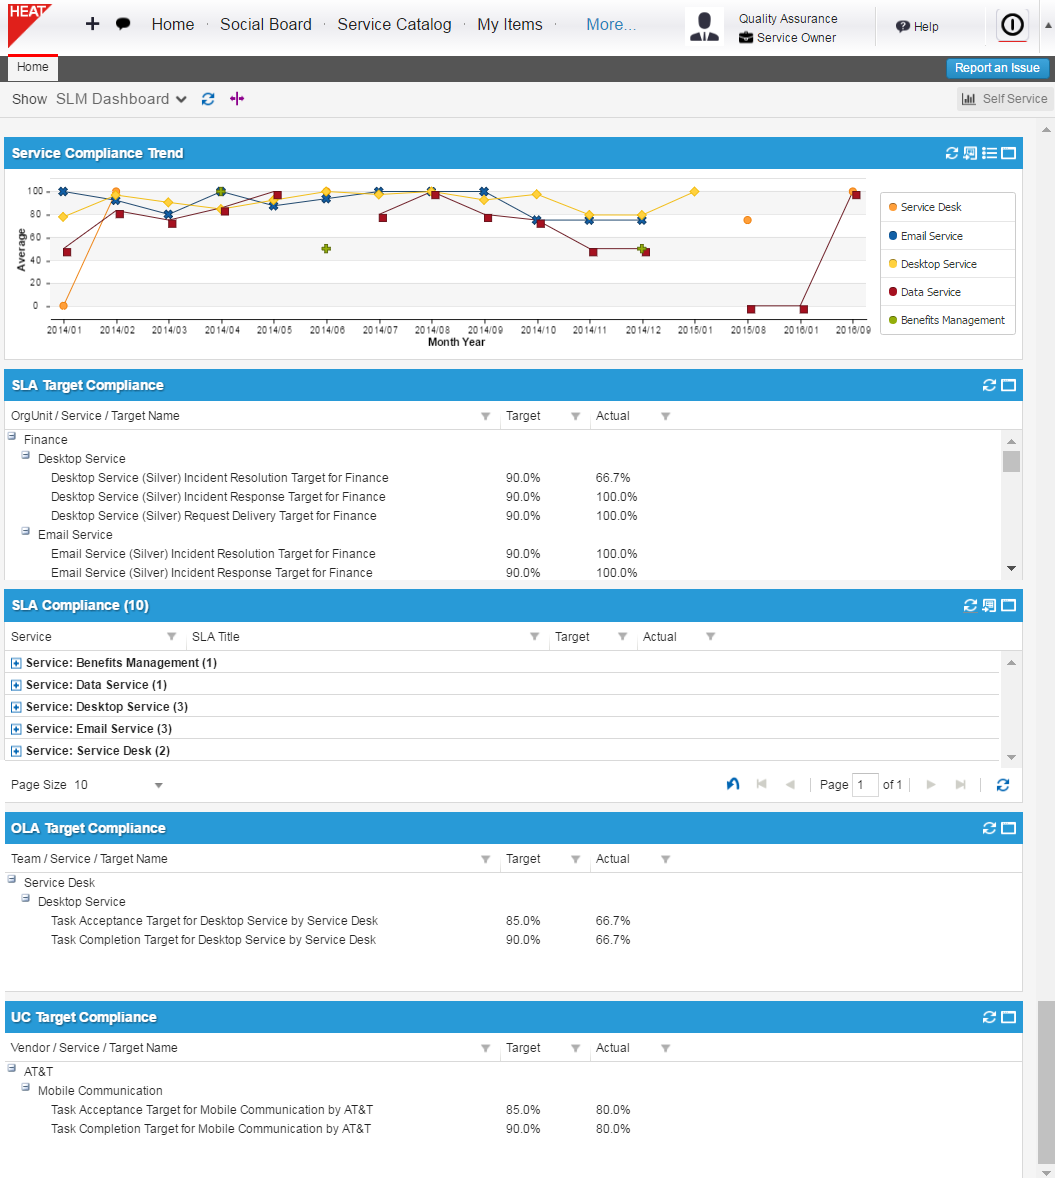
Task: Toggle Service Desk series in chart legend
Action: pos(930,207)
